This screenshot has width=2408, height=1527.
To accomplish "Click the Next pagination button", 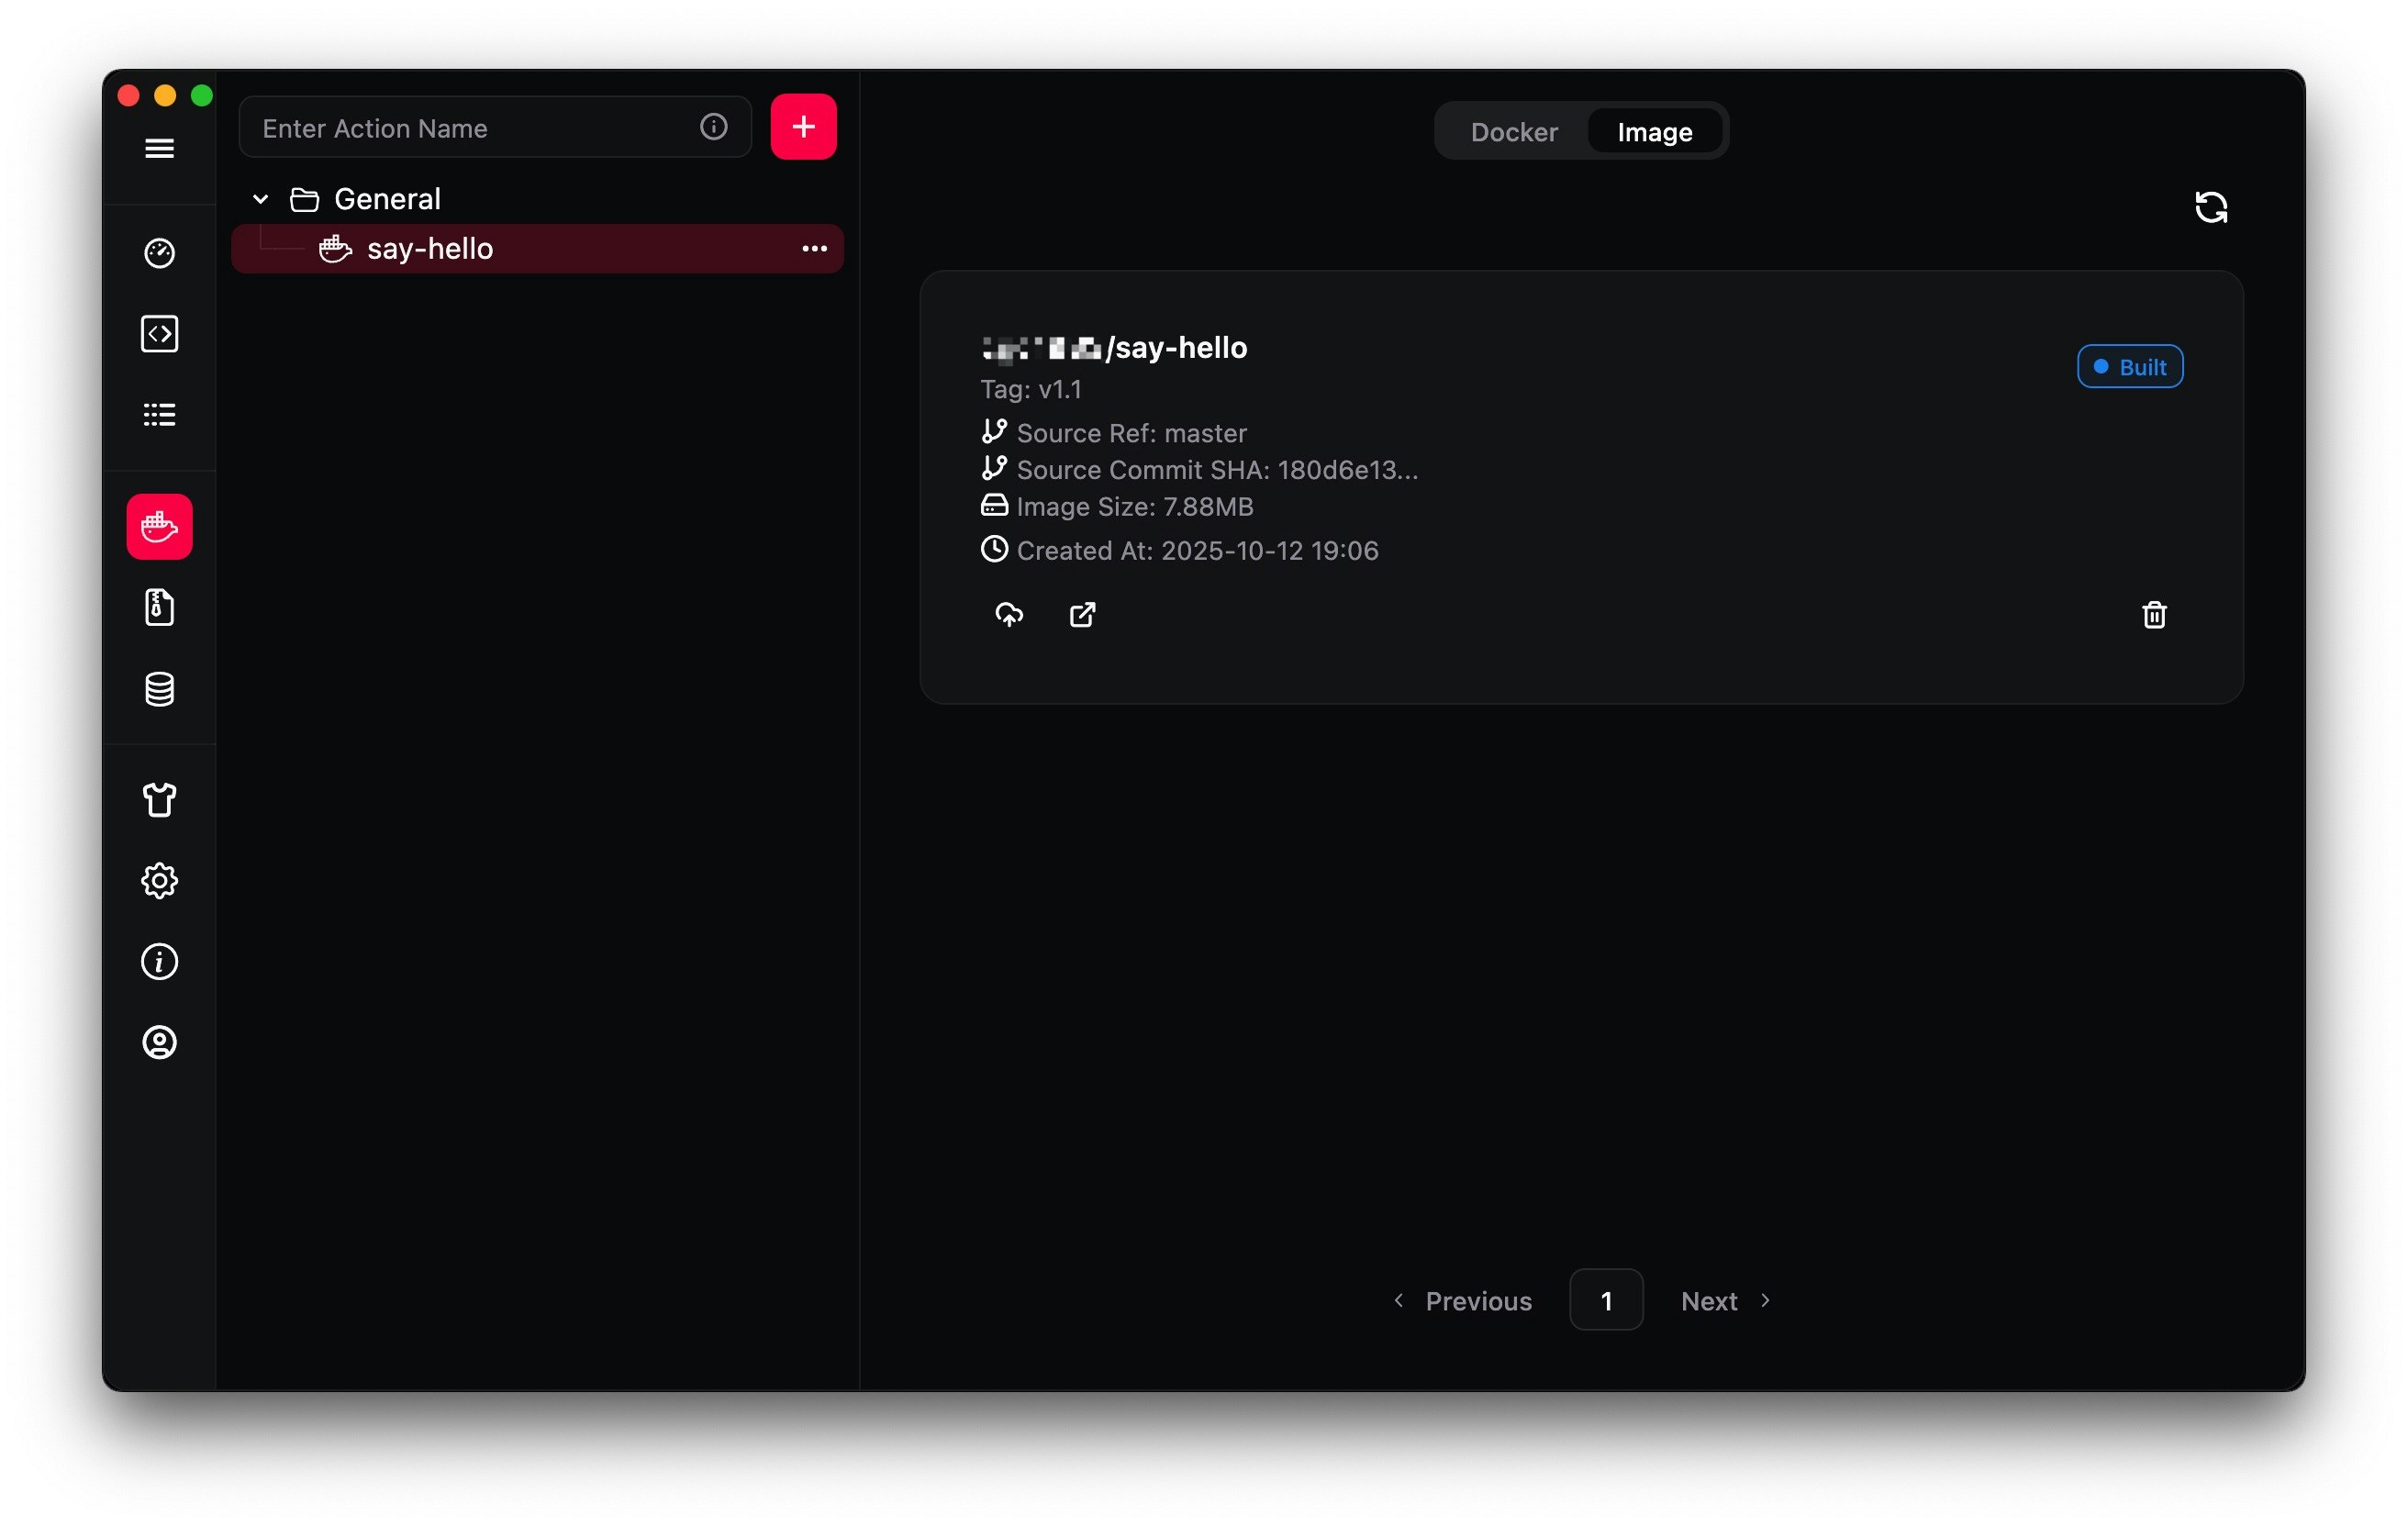I will pyautogui.click(x=1710, y=1300).
